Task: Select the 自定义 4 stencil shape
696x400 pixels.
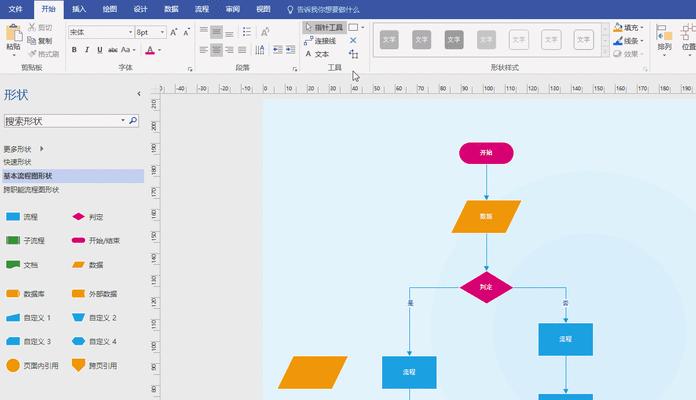Action: click(x=79, y=341)
